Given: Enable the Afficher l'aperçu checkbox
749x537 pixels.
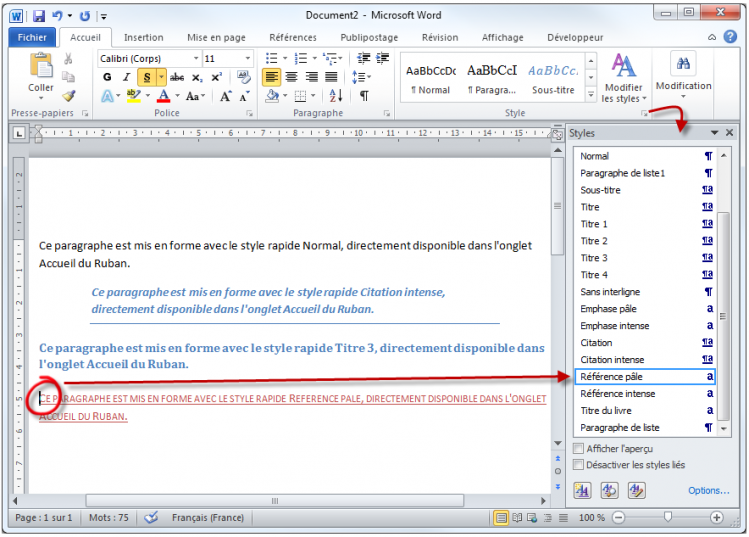Looking at the screenshot, I should [579, 449].
